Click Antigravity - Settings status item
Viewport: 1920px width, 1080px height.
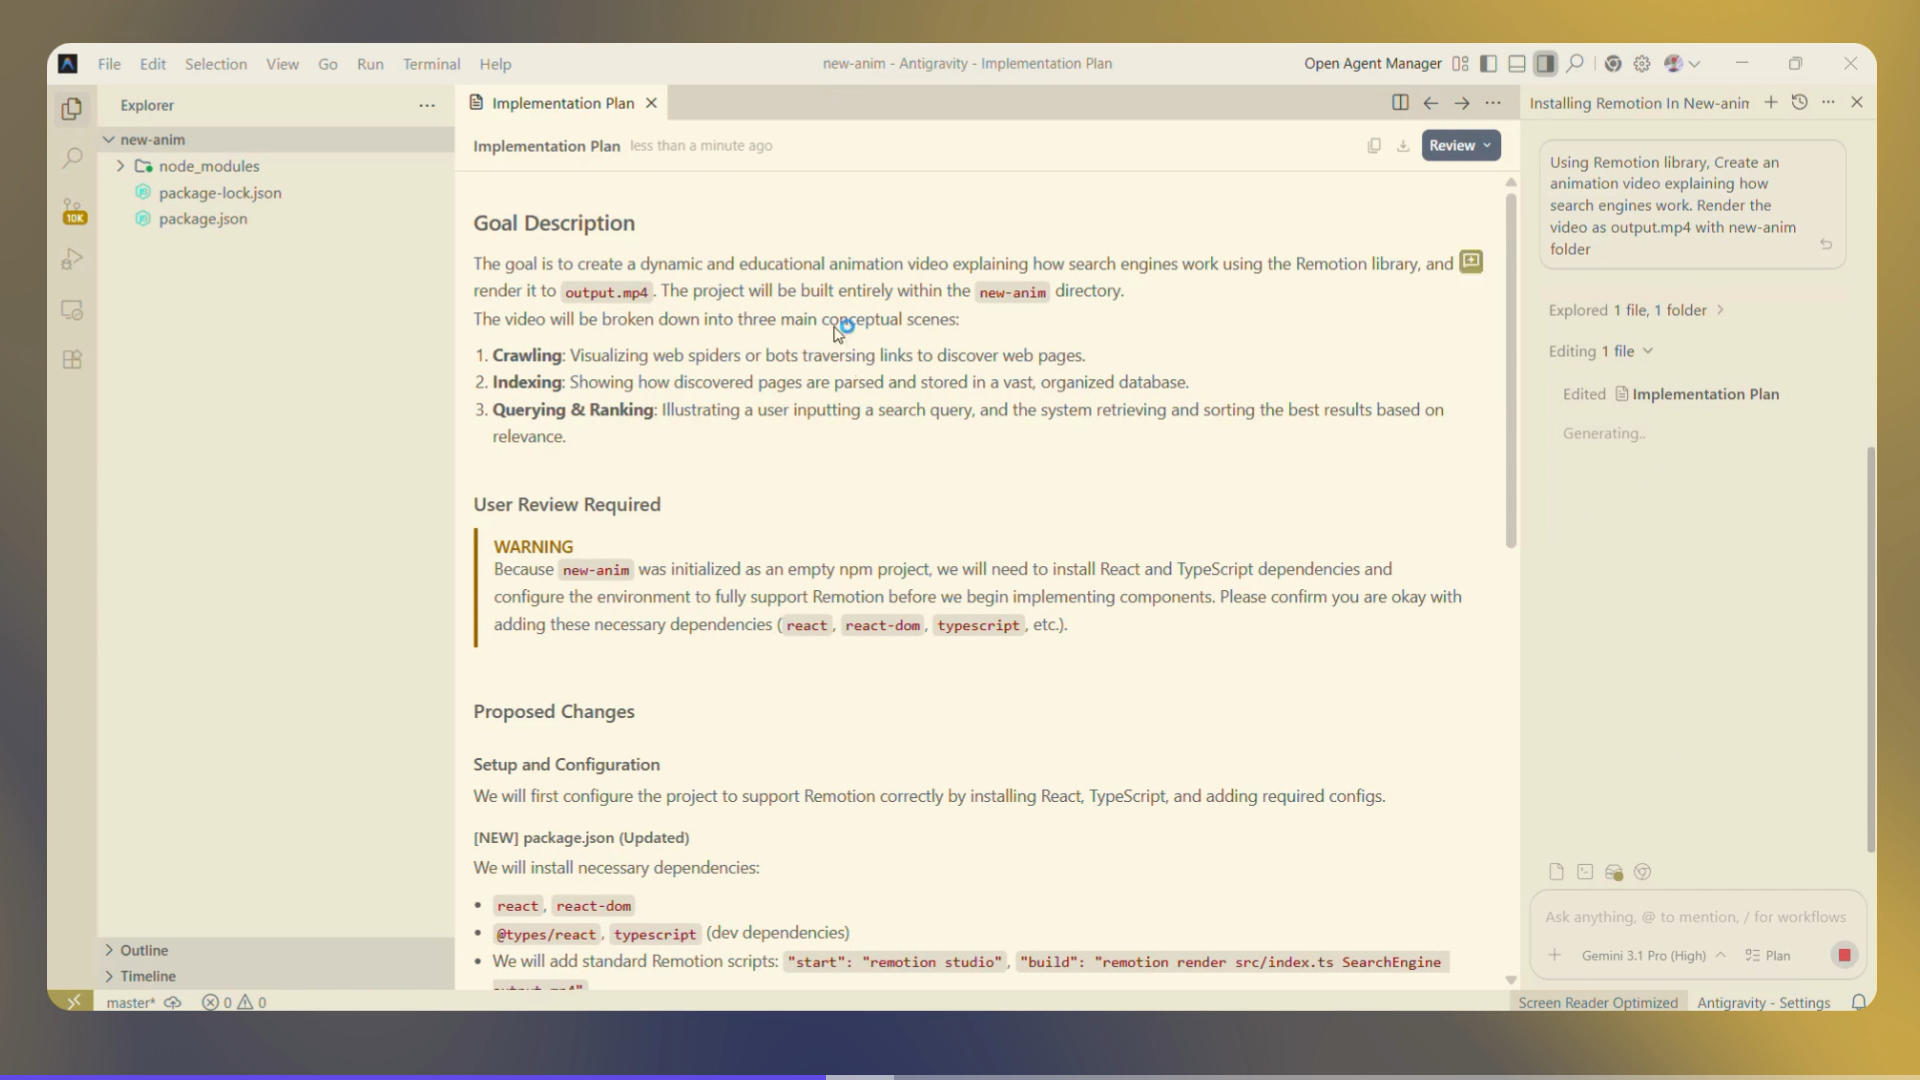(x=1764, y=1002)
